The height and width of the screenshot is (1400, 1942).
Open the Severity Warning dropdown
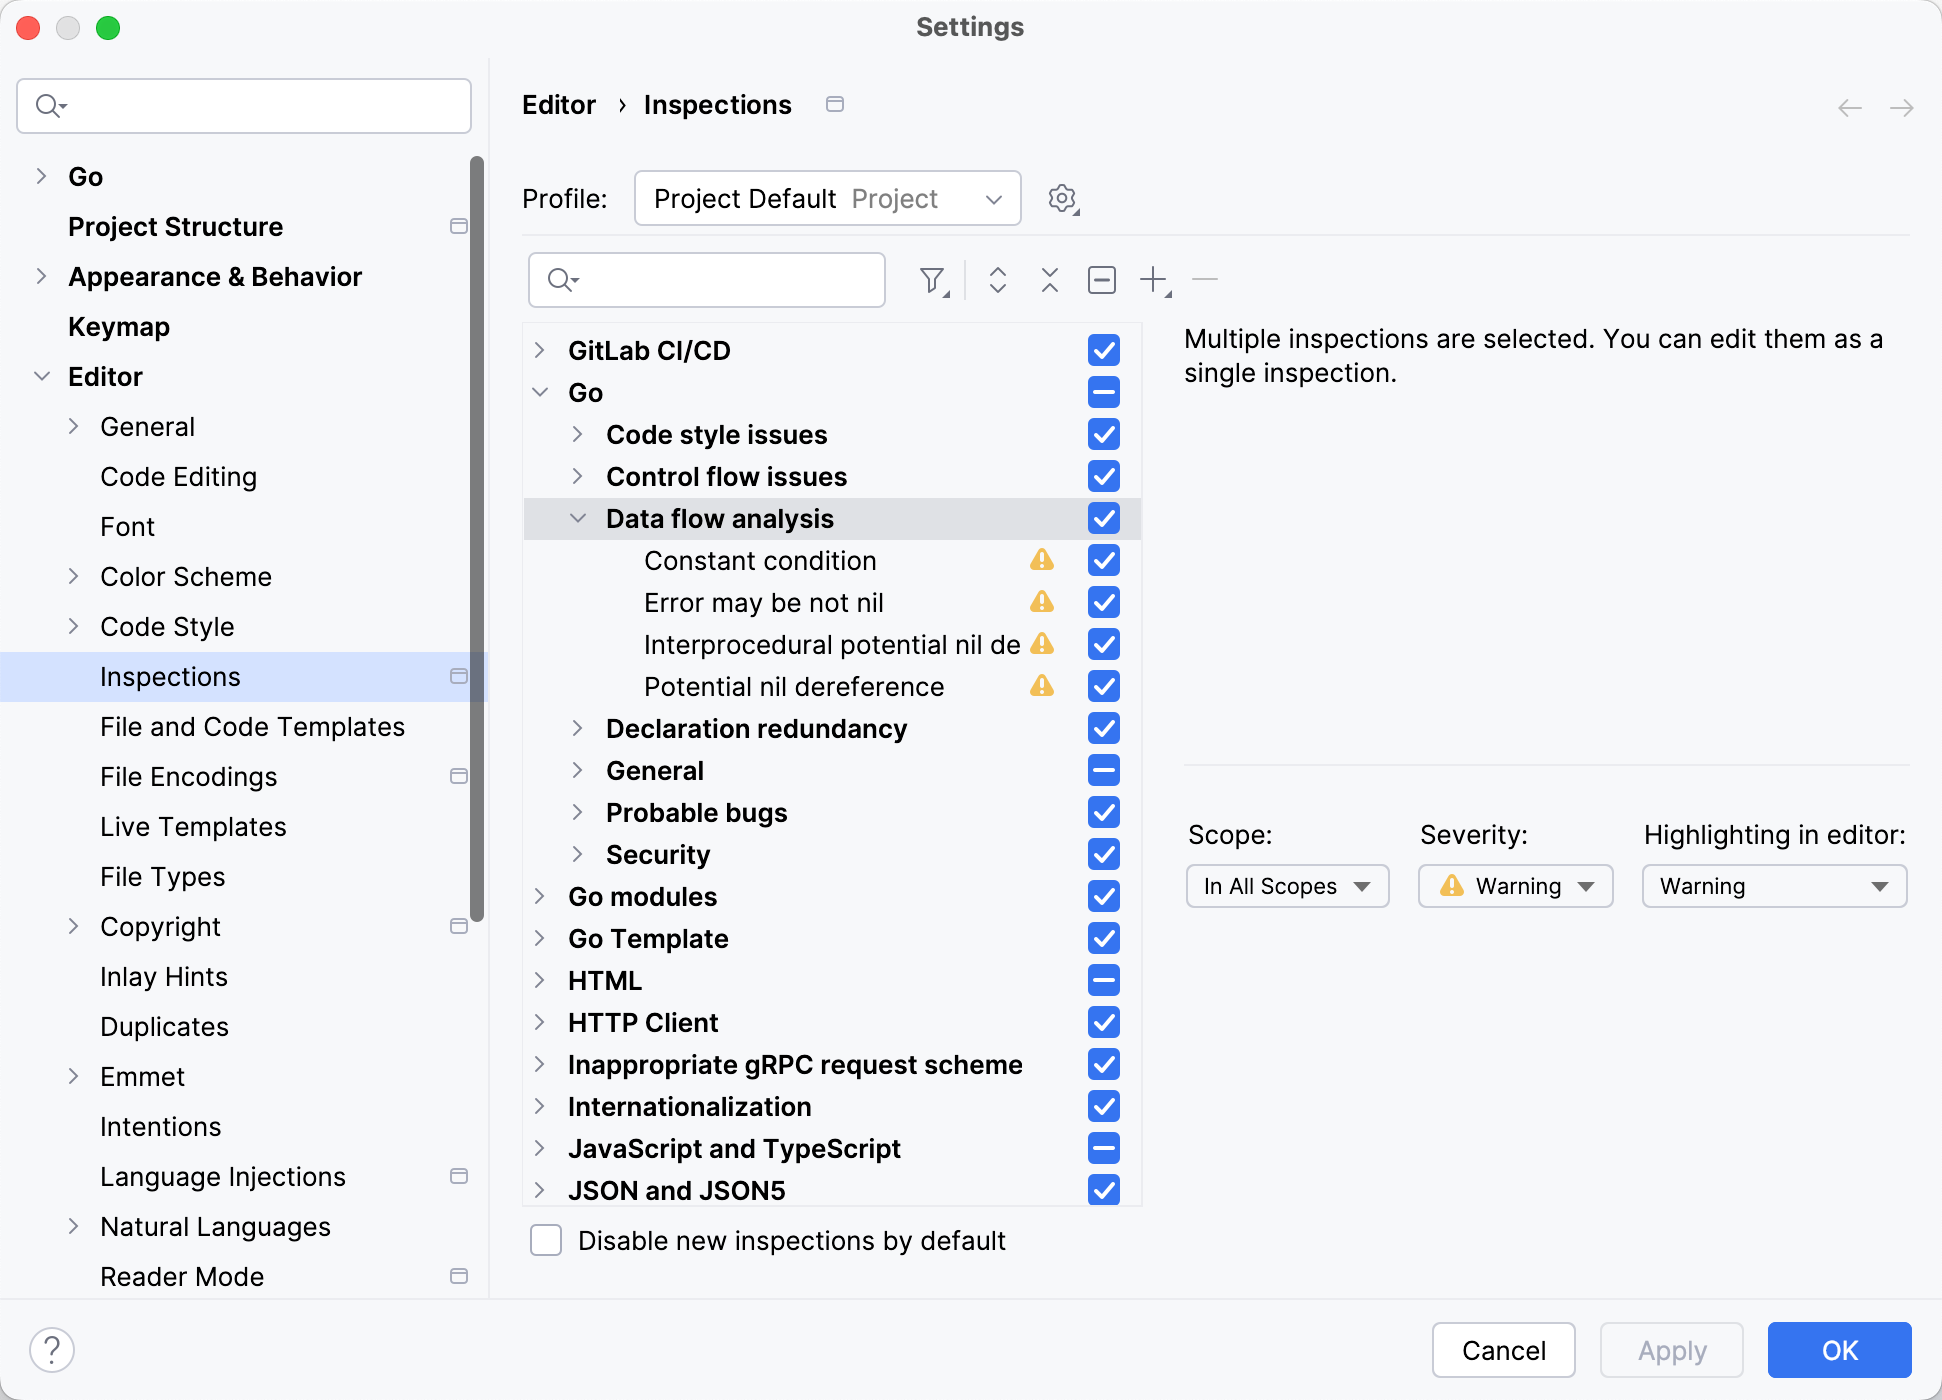1515,887
